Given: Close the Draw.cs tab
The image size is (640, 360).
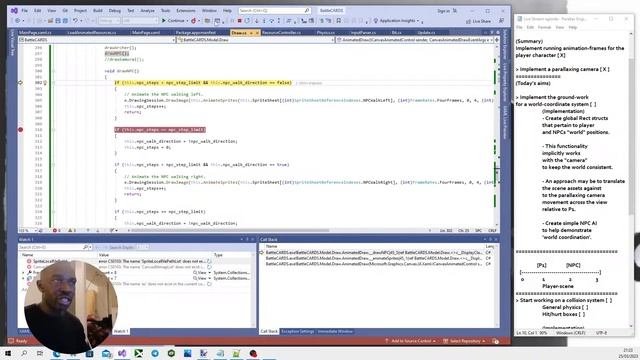Looking at the screenshot, I should [x=257, y=33].
